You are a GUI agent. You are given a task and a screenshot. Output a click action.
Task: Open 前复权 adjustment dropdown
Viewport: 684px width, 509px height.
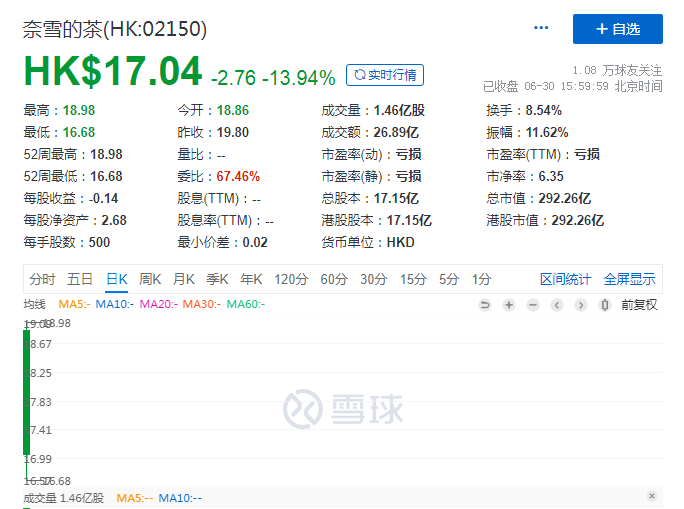click(x=639, y=305)
